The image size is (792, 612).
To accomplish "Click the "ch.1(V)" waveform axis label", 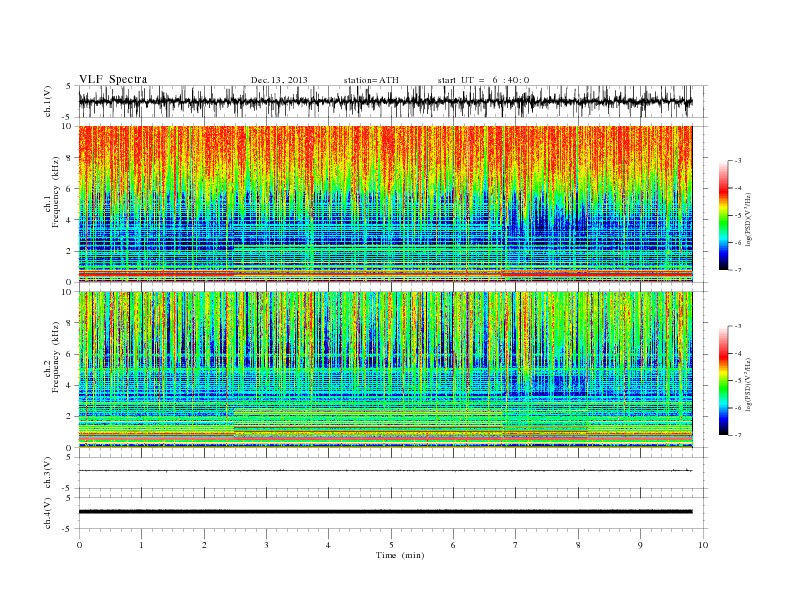I will 48,101.
